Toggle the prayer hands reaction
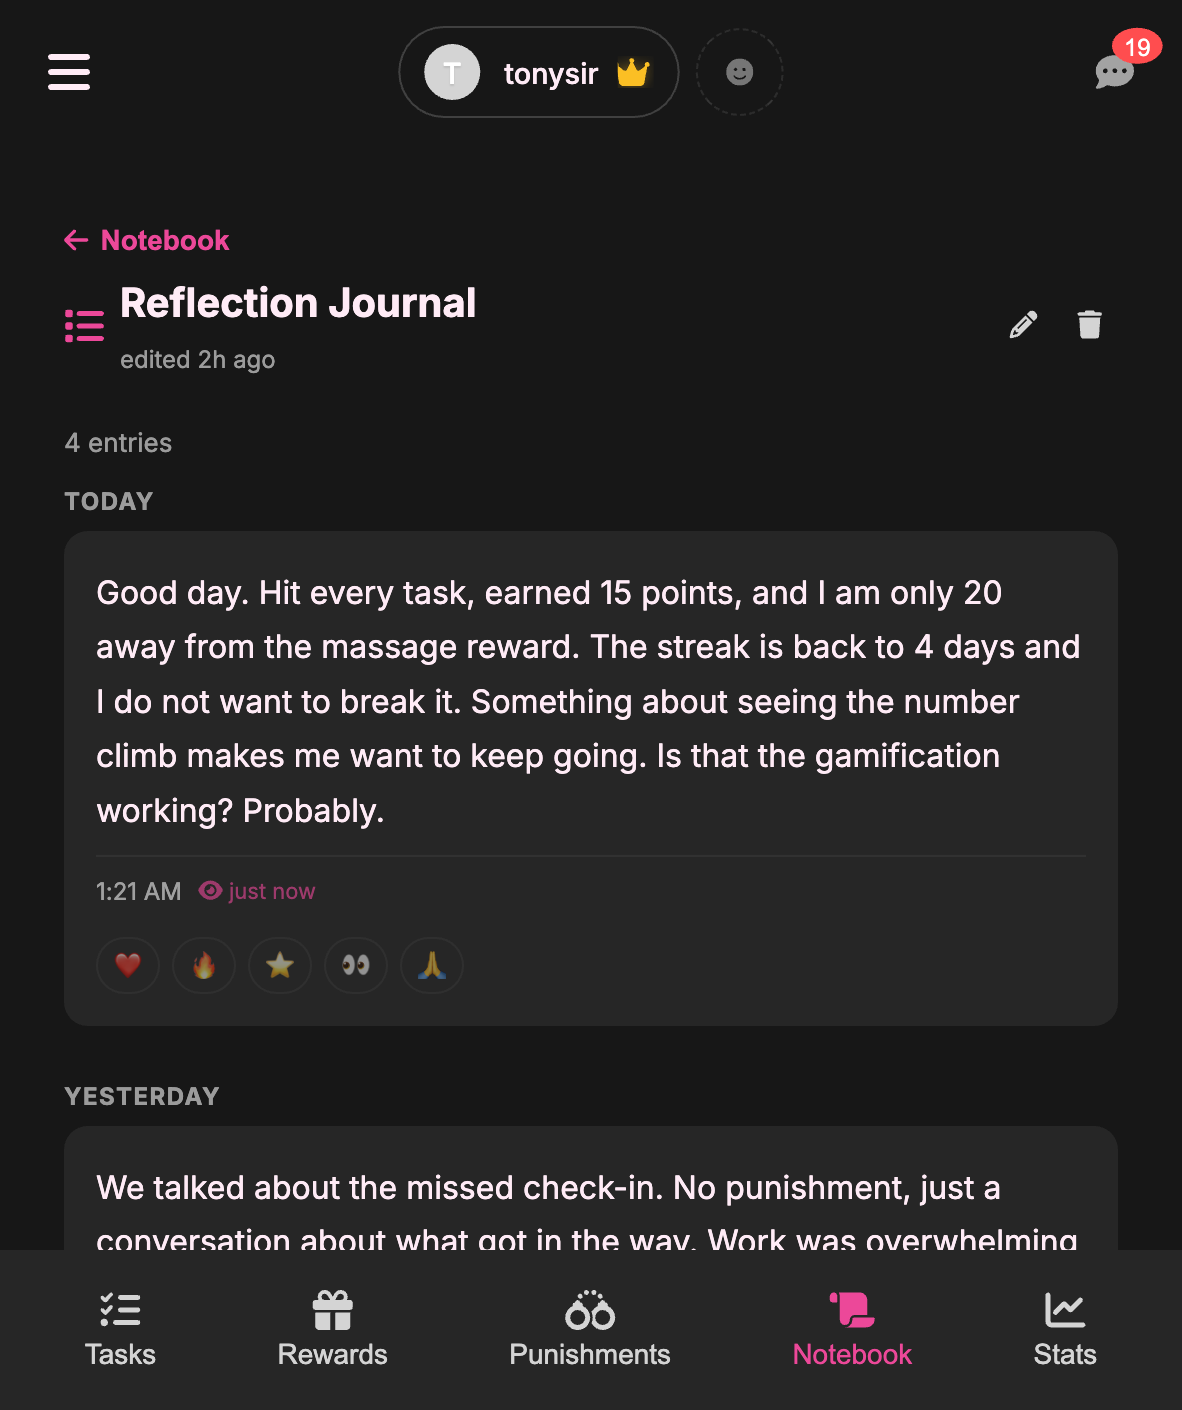The width and height of the screenshot is (1182, 1410). pyautogui.click(x=431, y=965)
